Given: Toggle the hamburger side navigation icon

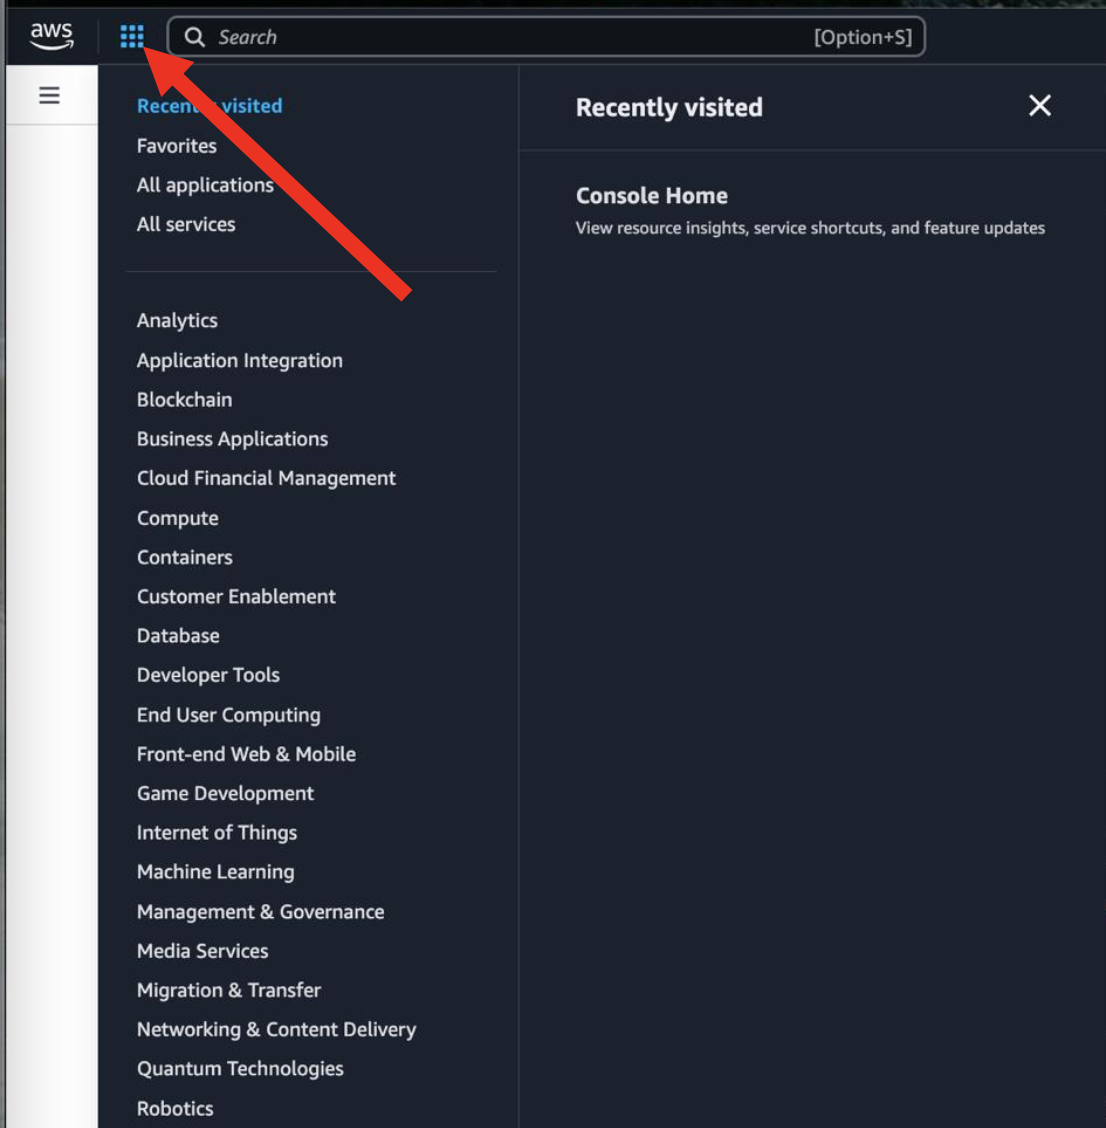Looking at the screenshot, I should pyautogui.click(x=49, y=96).
